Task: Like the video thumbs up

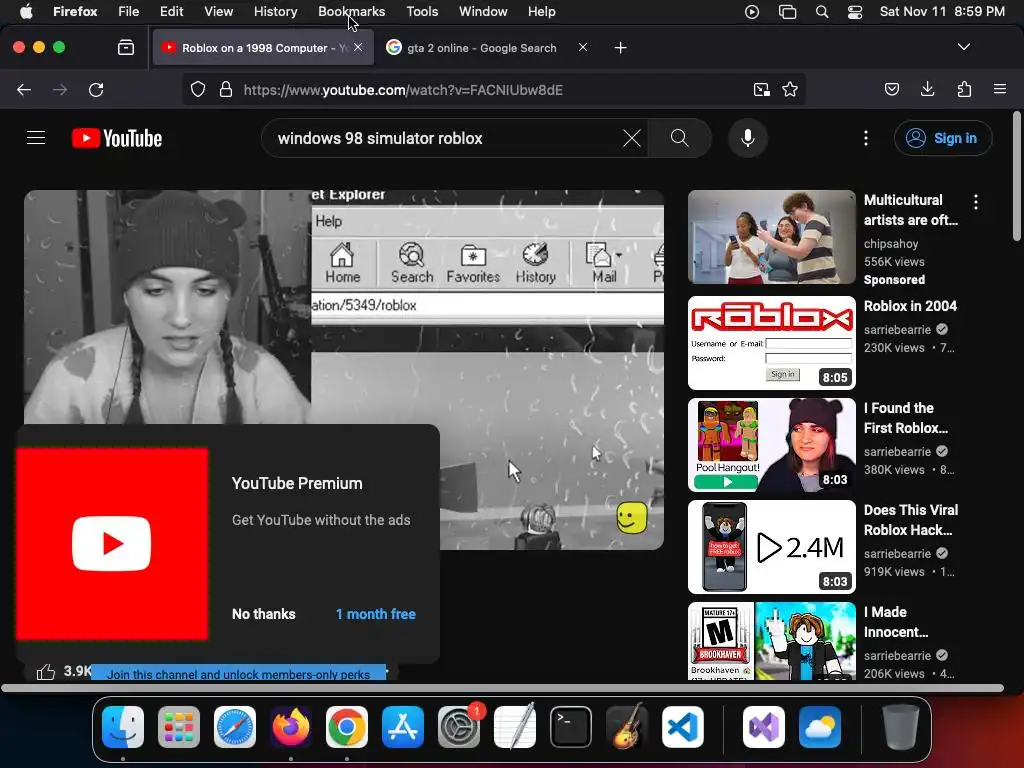Action: [x=46, y=671]
